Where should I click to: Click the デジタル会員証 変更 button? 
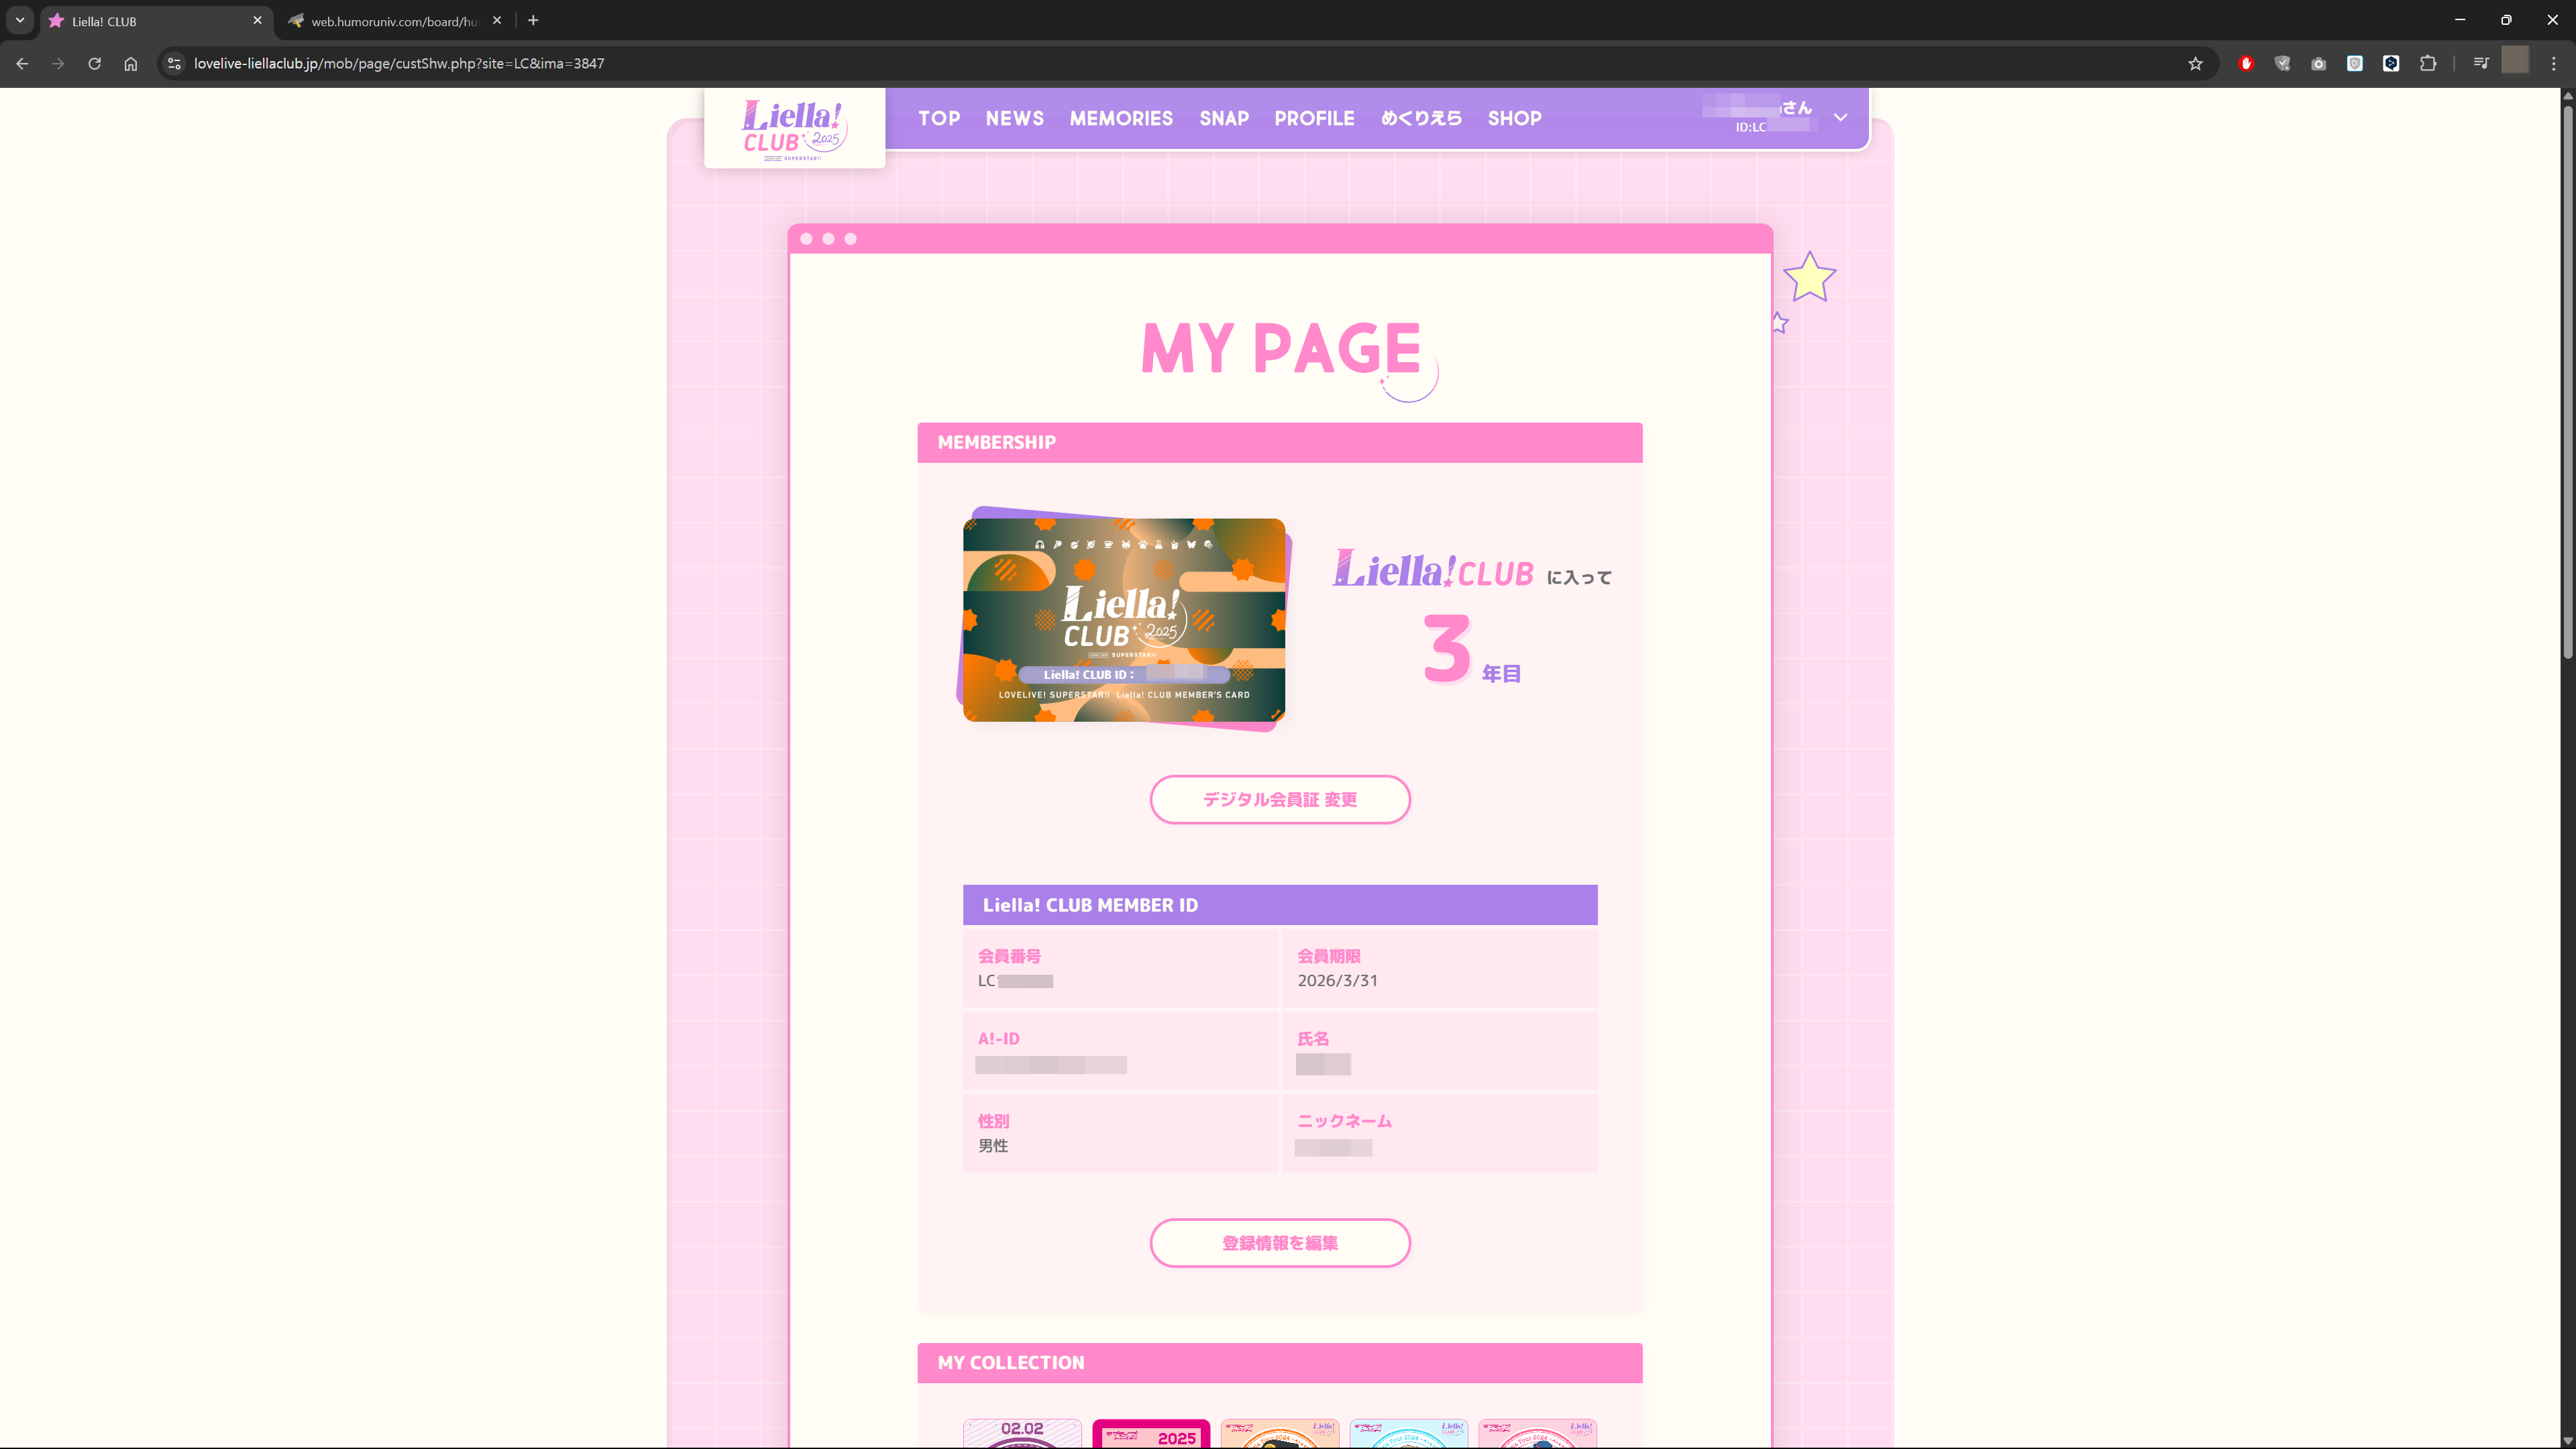[1280, 799]
